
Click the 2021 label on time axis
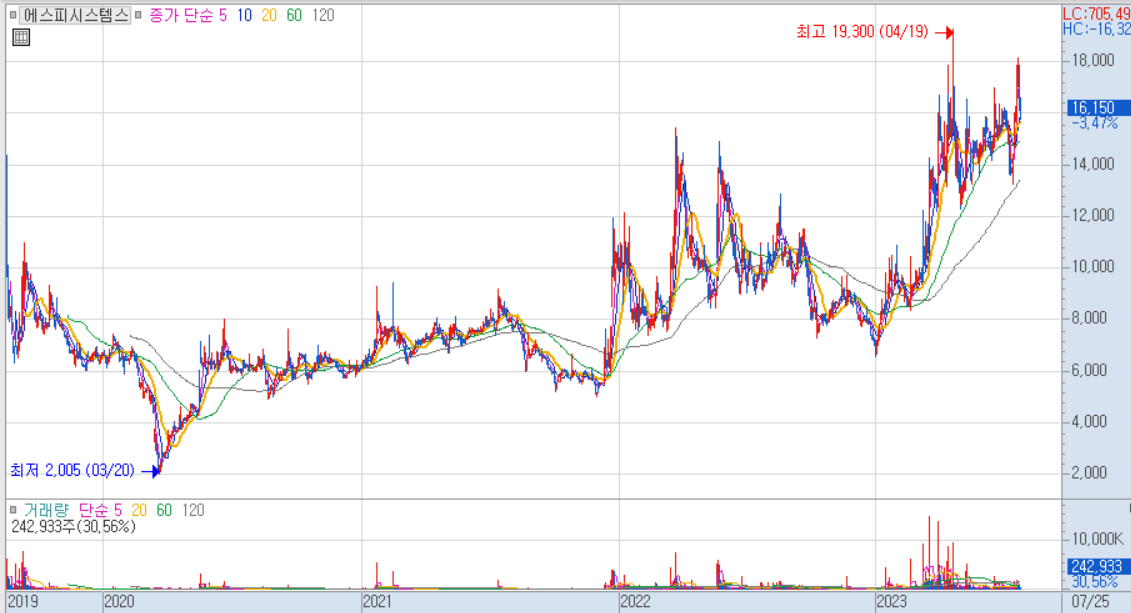pyautogui.click(x=377, y=601)
